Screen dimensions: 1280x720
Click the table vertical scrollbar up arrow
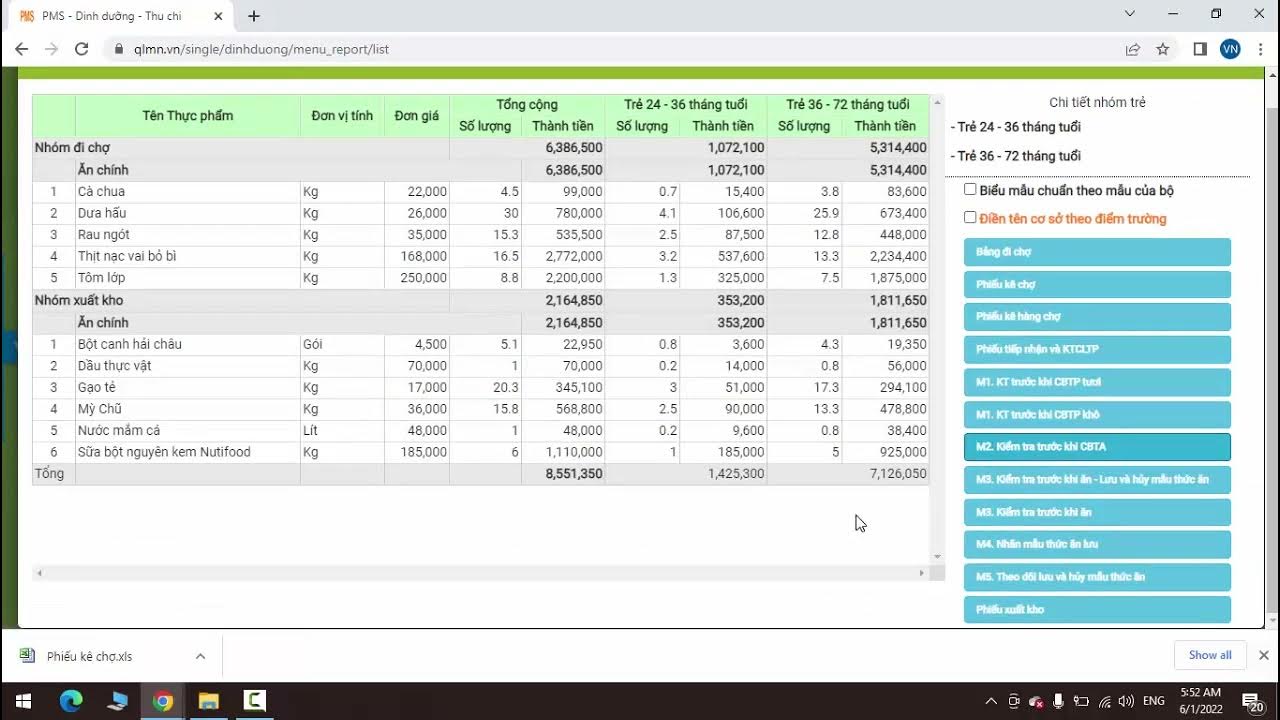(937, 102)
